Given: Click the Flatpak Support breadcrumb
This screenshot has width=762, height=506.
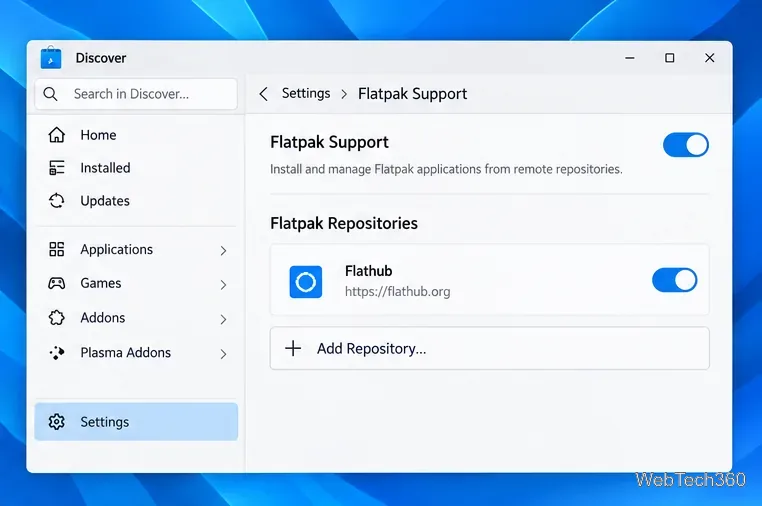Looking at the screenshot, I should [x=413, y=93].
